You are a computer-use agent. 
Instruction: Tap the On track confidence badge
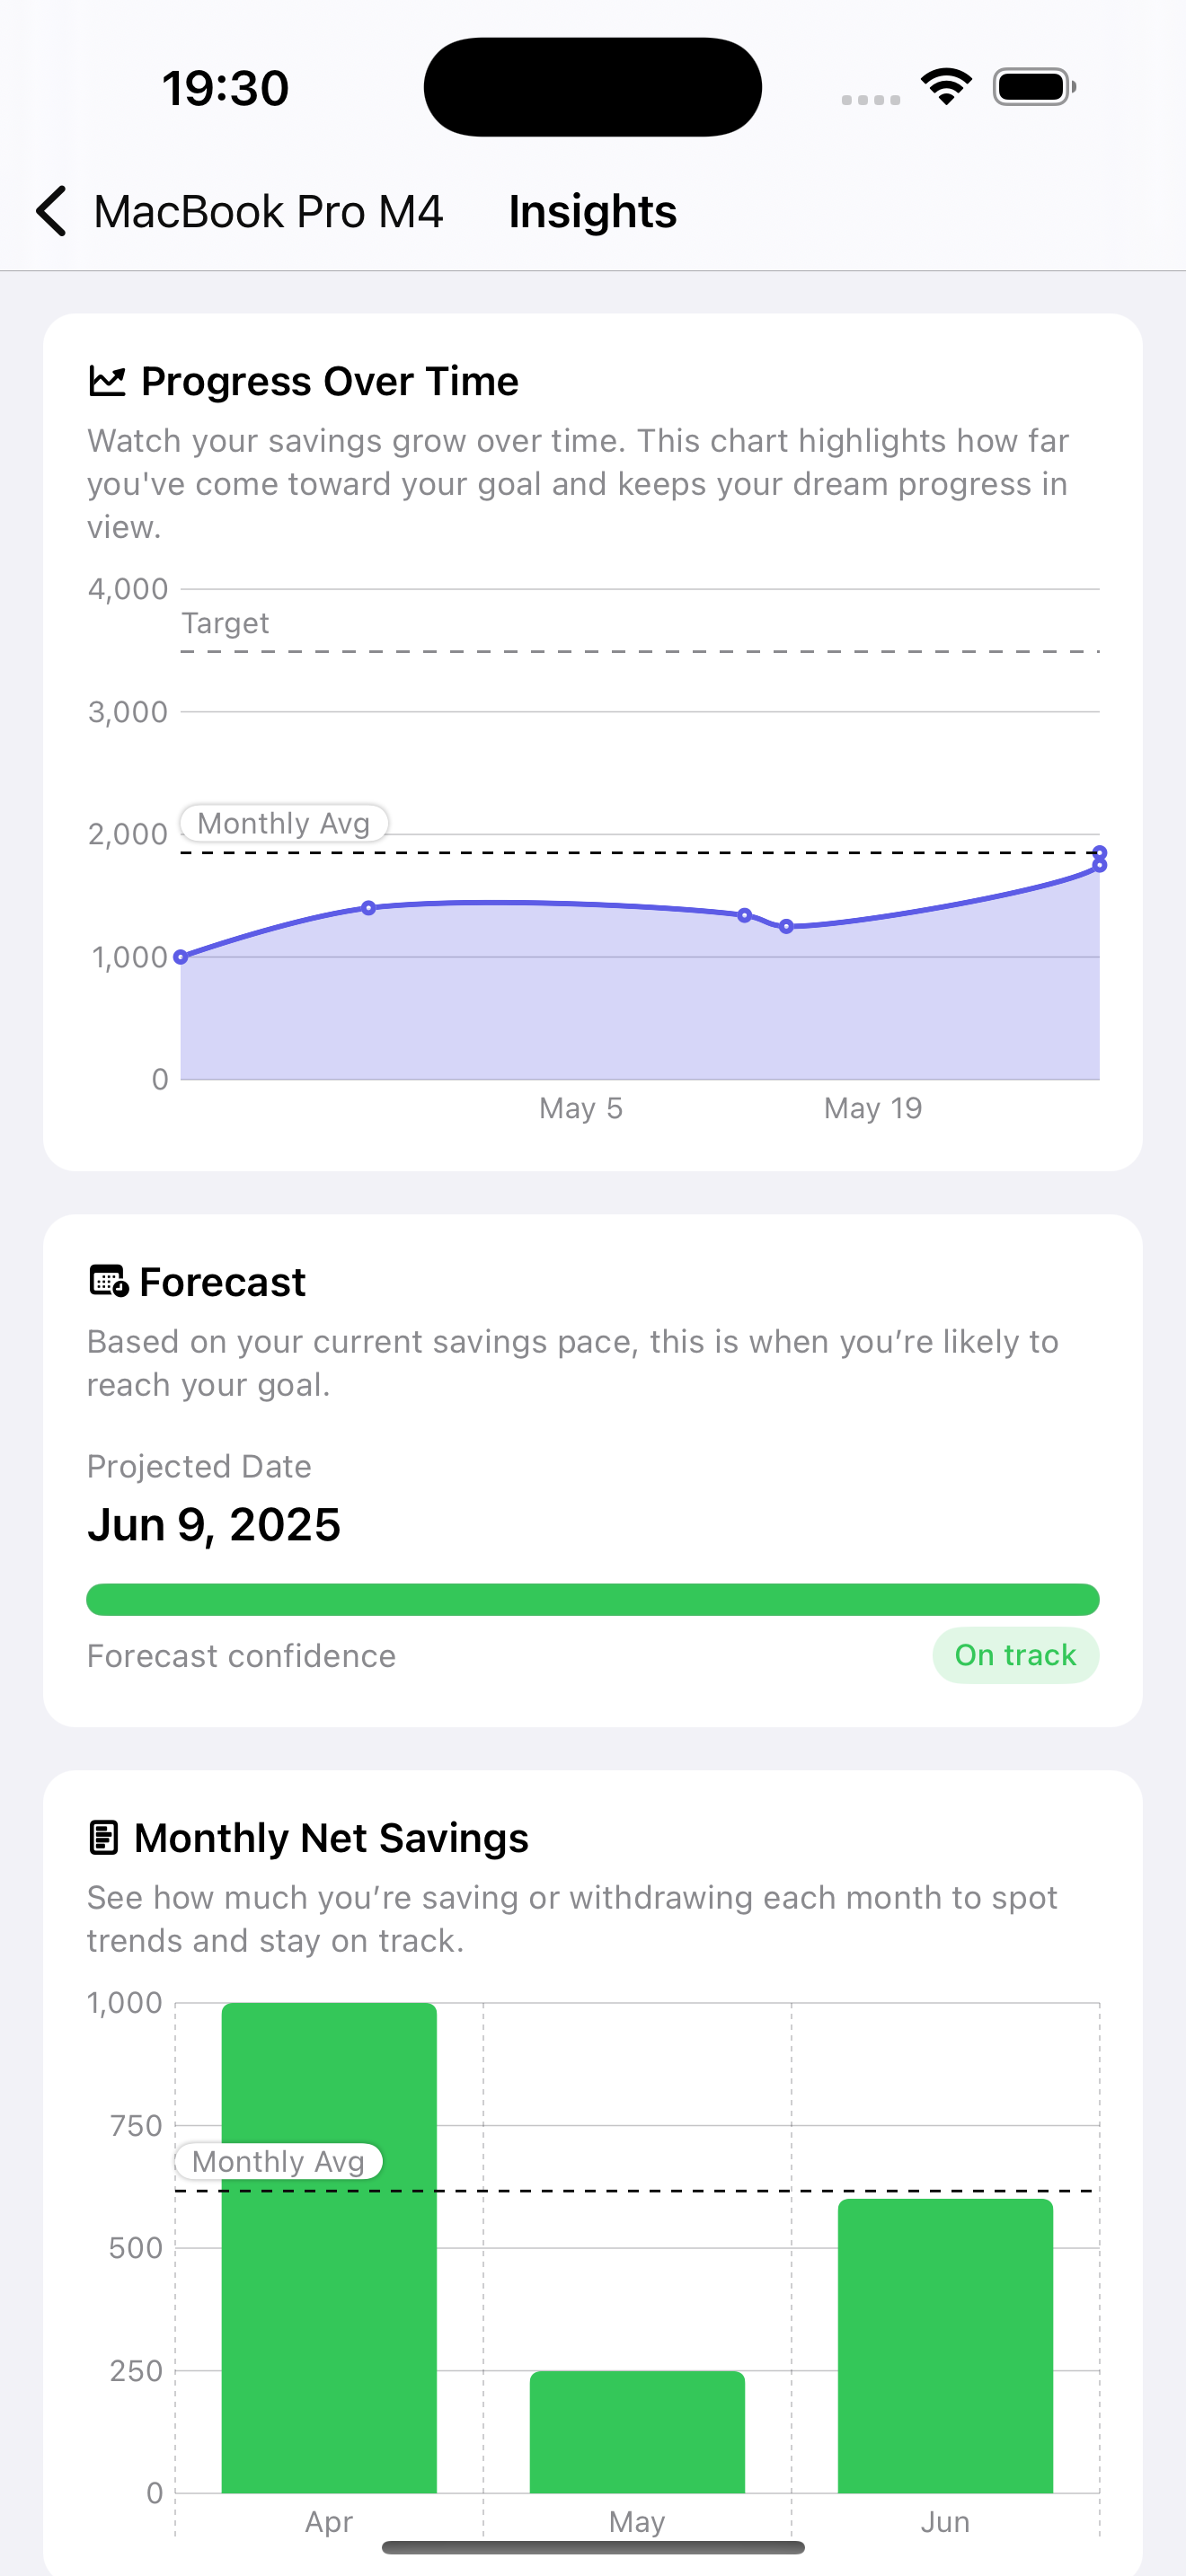tap(1015, 1655)
